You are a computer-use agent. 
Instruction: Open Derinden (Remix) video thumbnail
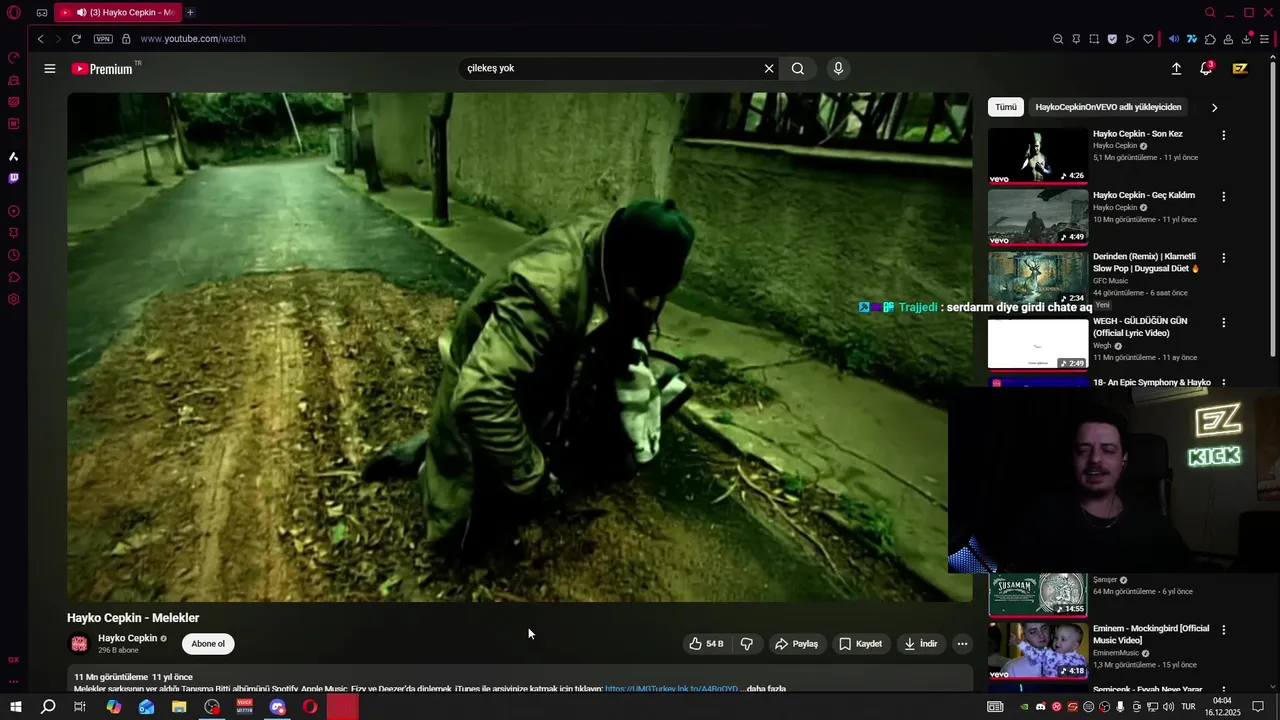tap(1038, 278)
